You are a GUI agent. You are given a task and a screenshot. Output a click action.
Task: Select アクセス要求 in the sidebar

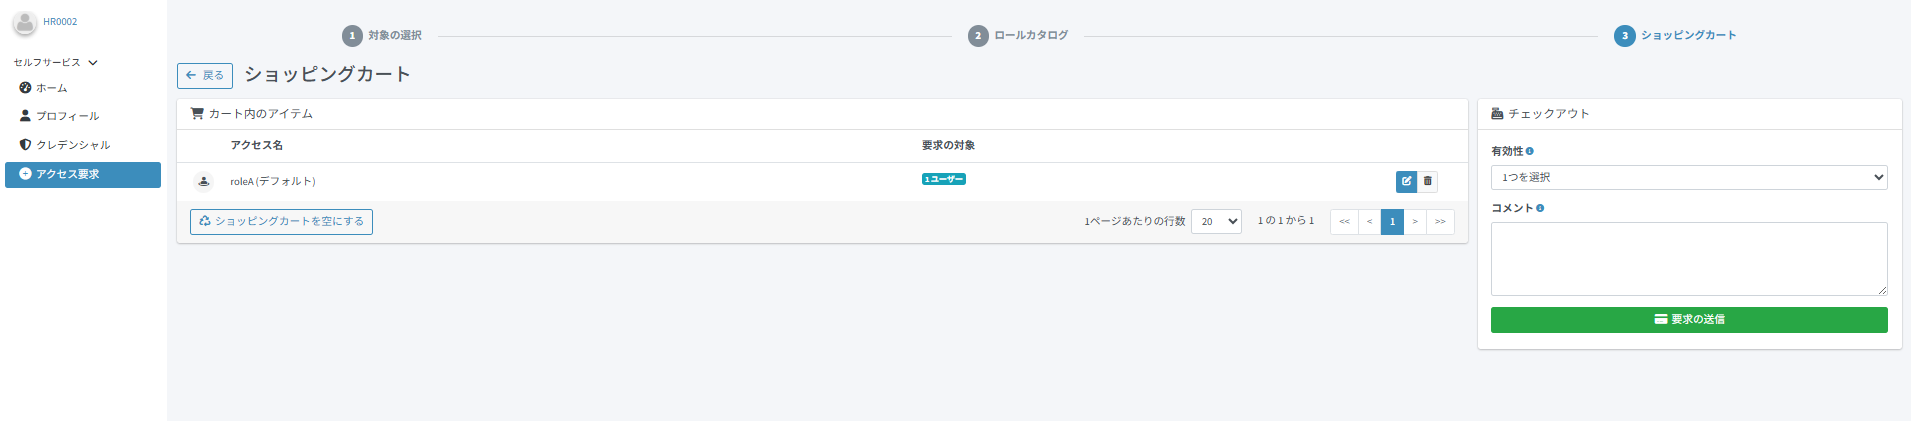(83, 174)
